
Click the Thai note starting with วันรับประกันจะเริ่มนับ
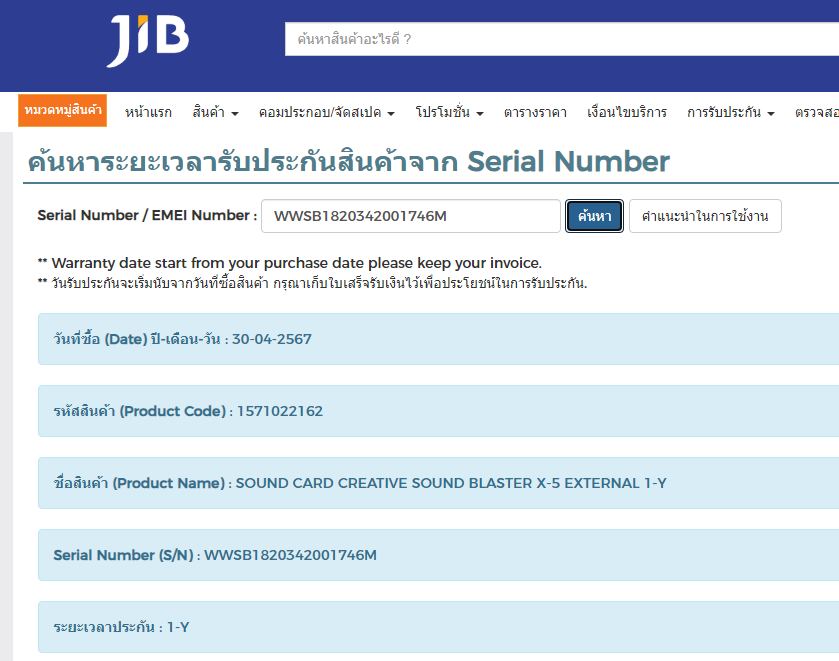click(312, 283)
